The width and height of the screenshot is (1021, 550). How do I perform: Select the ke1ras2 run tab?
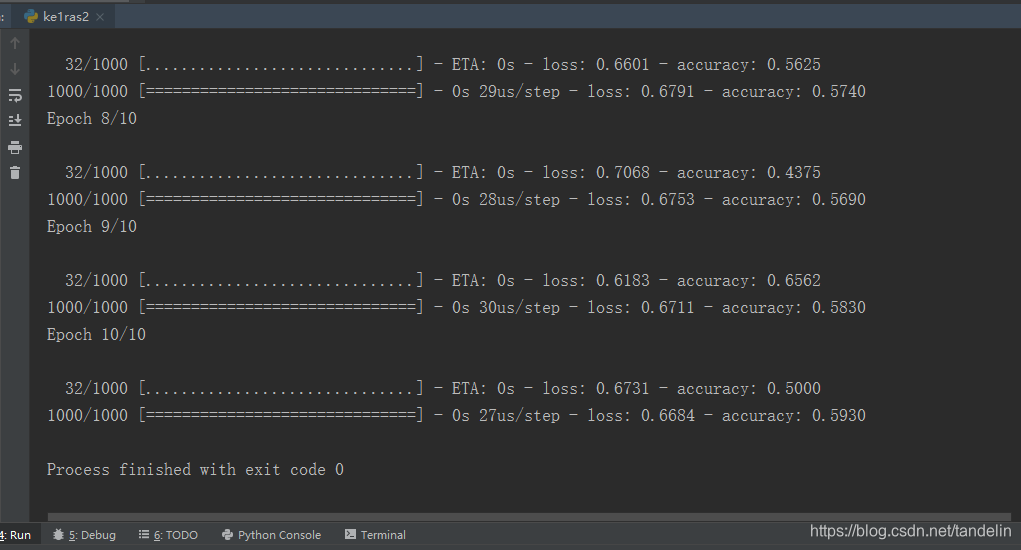coord(65,17)
